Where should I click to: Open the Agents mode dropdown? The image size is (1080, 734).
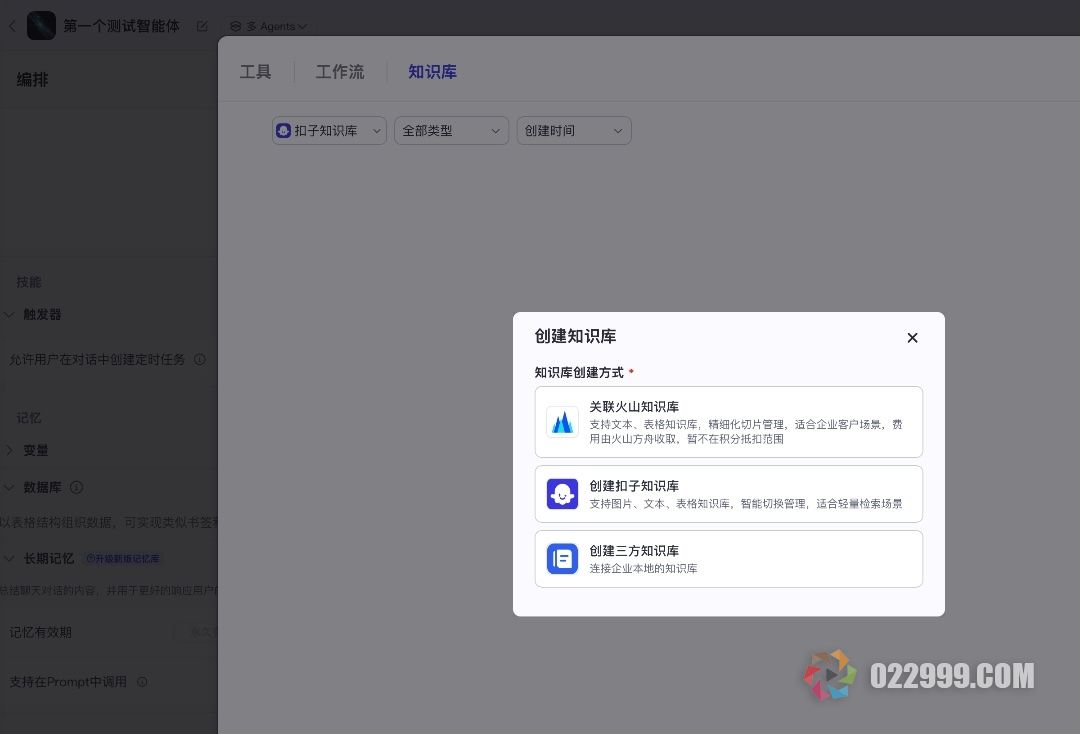[269, 26]
